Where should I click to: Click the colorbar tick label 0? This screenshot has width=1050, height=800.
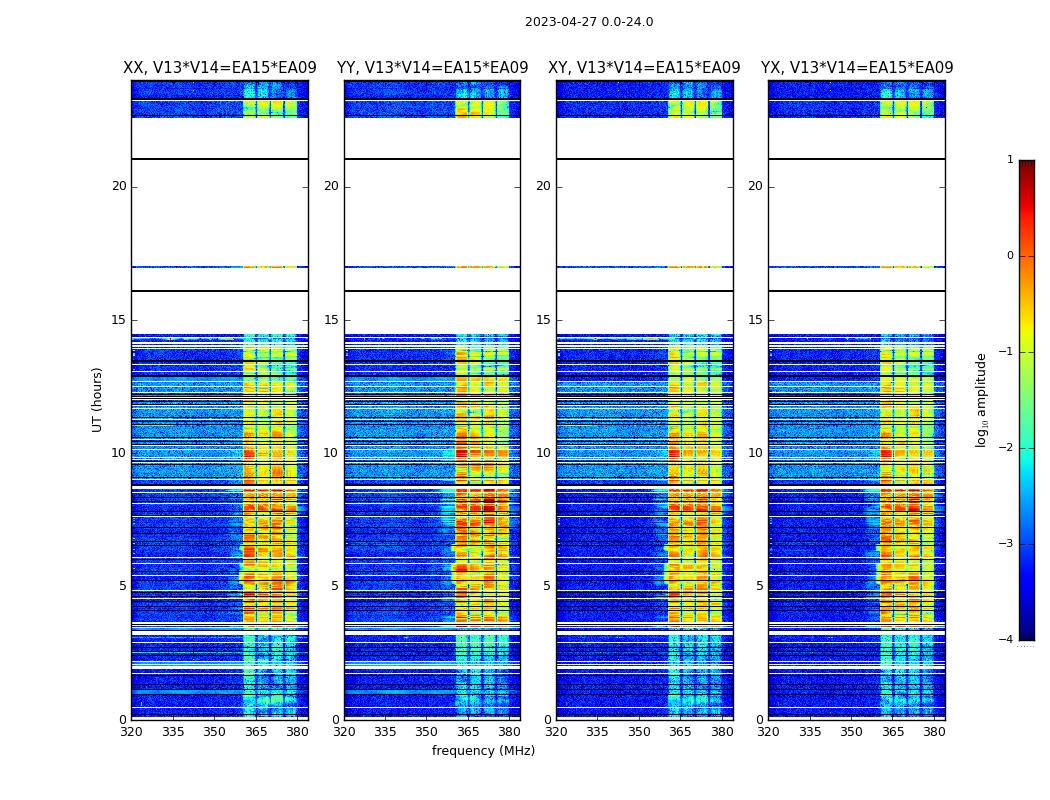click(1009, 256)
